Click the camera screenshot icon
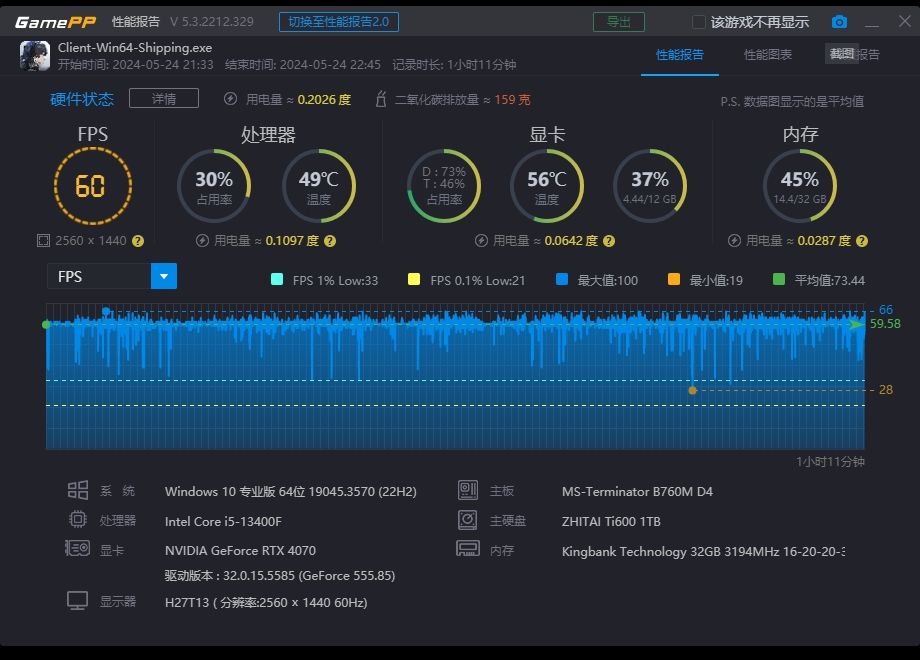 [x=839, y=22]
